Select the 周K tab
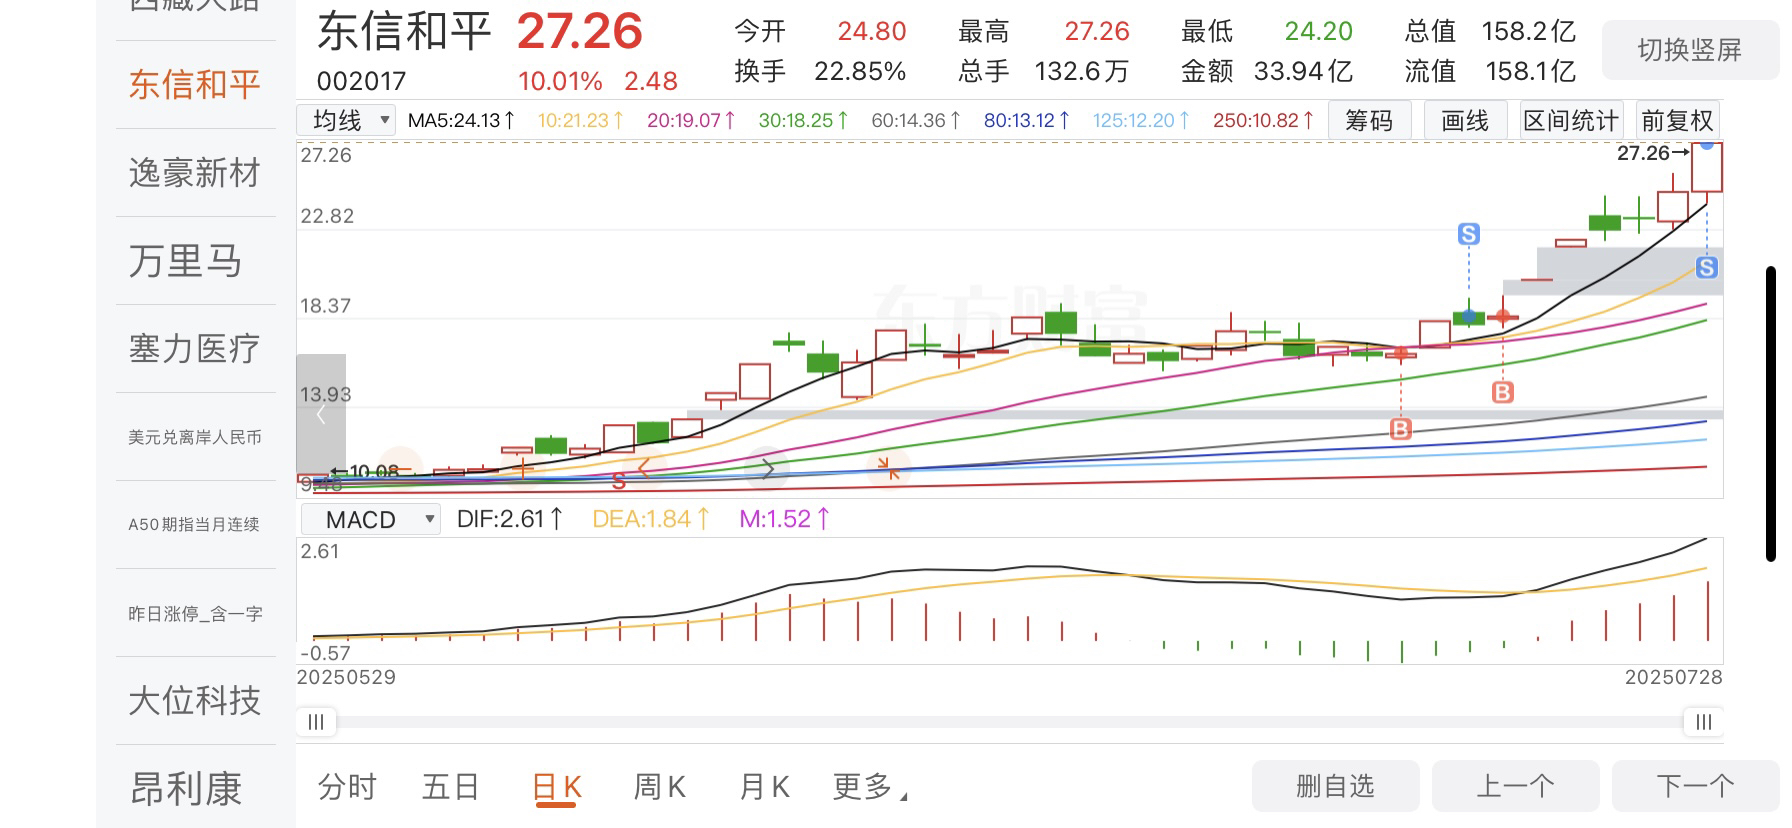 click(660, 787)
